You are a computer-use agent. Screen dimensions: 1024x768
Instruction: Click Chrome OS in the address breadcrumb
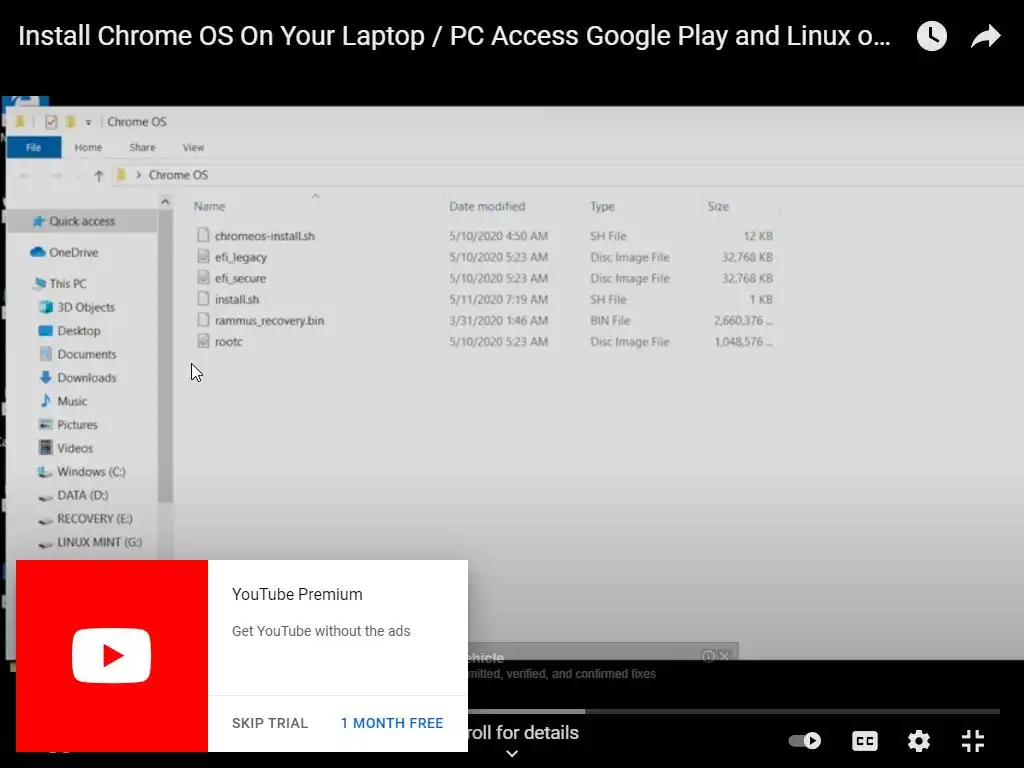pos(178,175)
